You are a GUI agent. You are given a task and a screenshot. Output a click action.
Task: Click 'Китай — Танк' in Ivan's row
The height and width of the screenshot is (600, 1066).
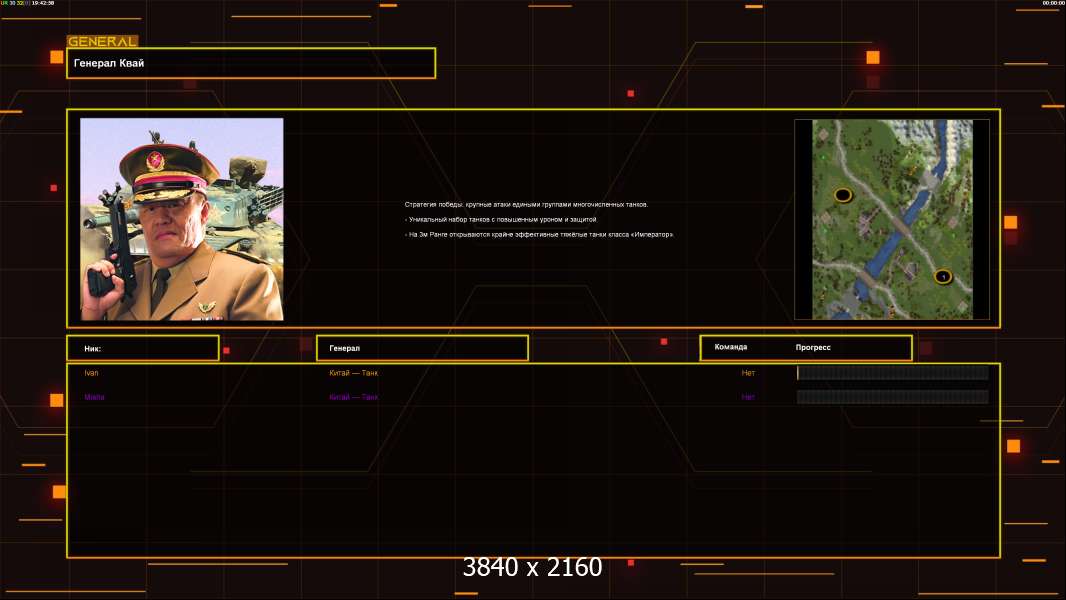(354, 373)
